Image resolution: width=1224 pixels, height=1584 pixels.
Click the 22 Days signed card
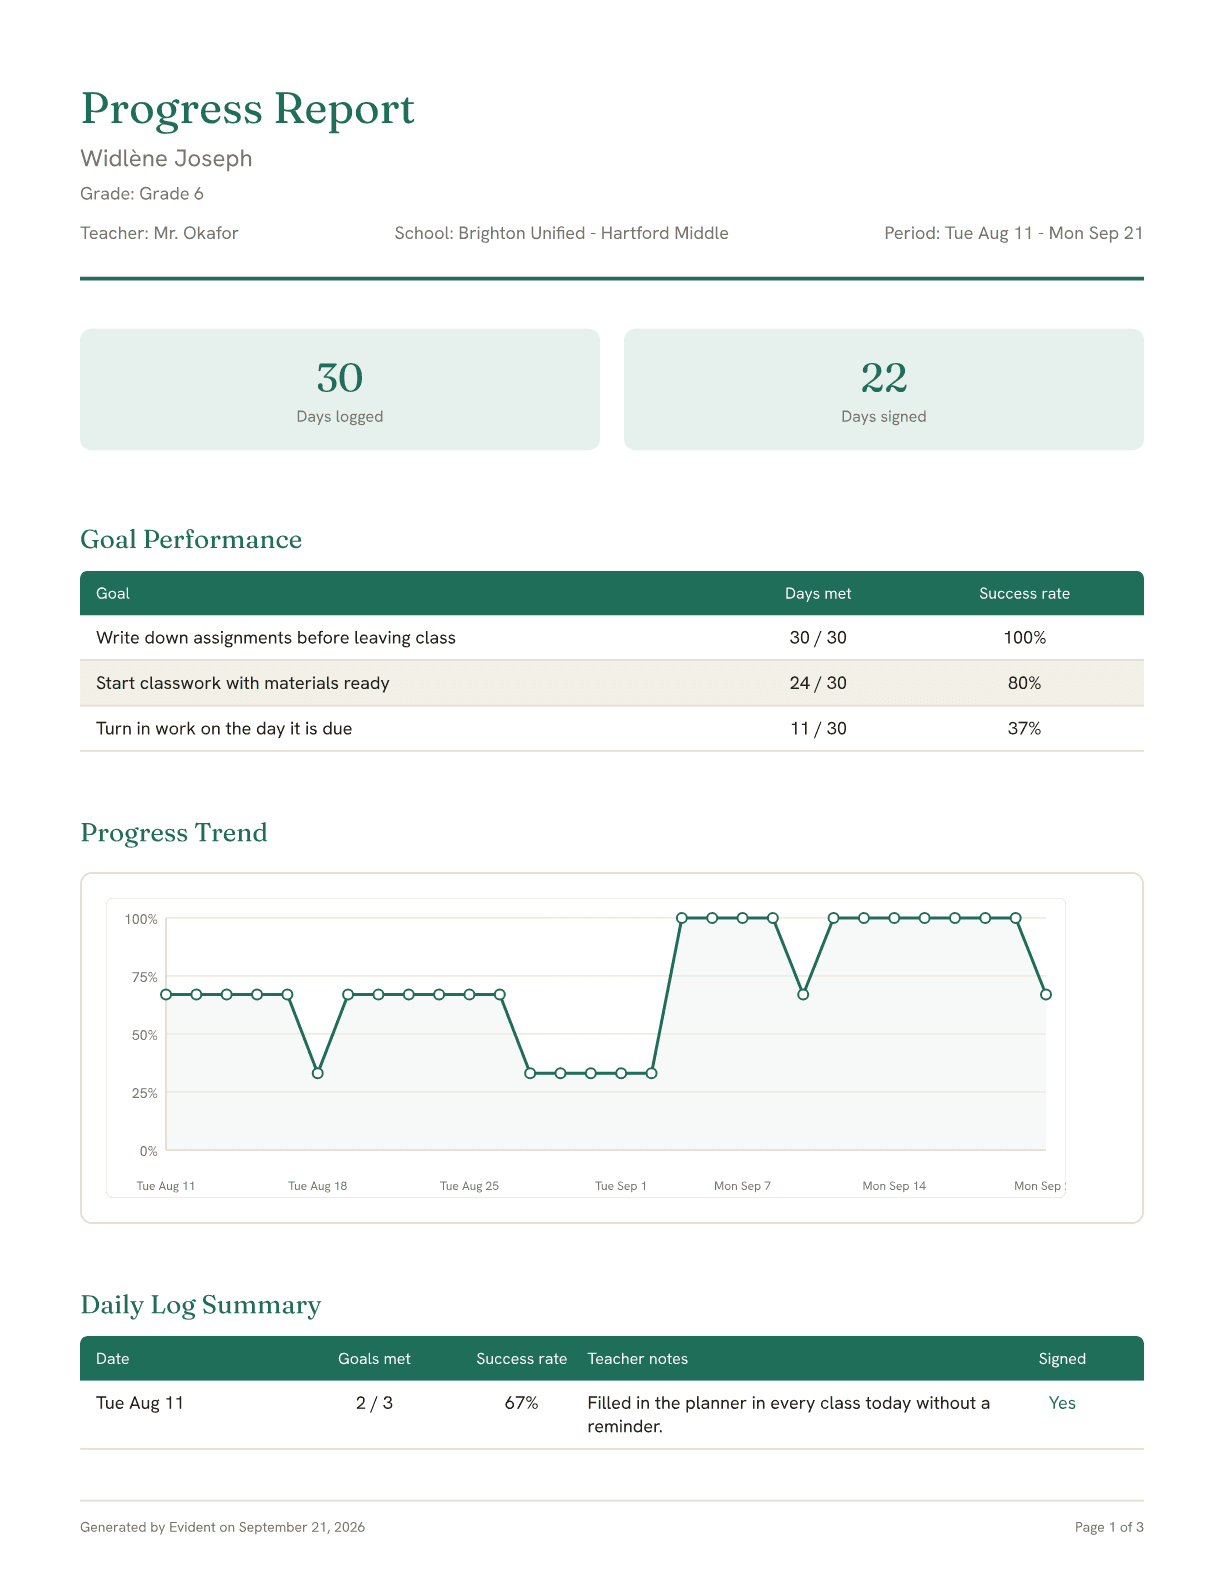pos(884,389)
